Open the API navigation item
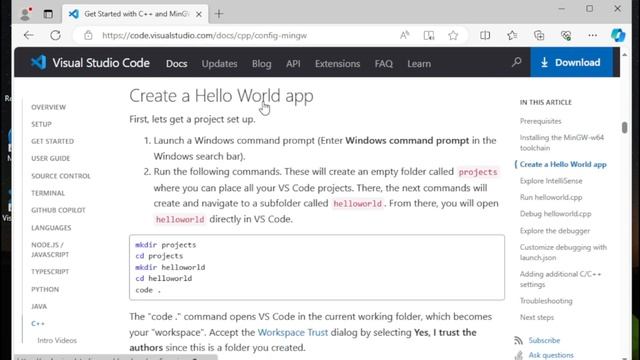The image size is (640, 360). tap(293, 64)
